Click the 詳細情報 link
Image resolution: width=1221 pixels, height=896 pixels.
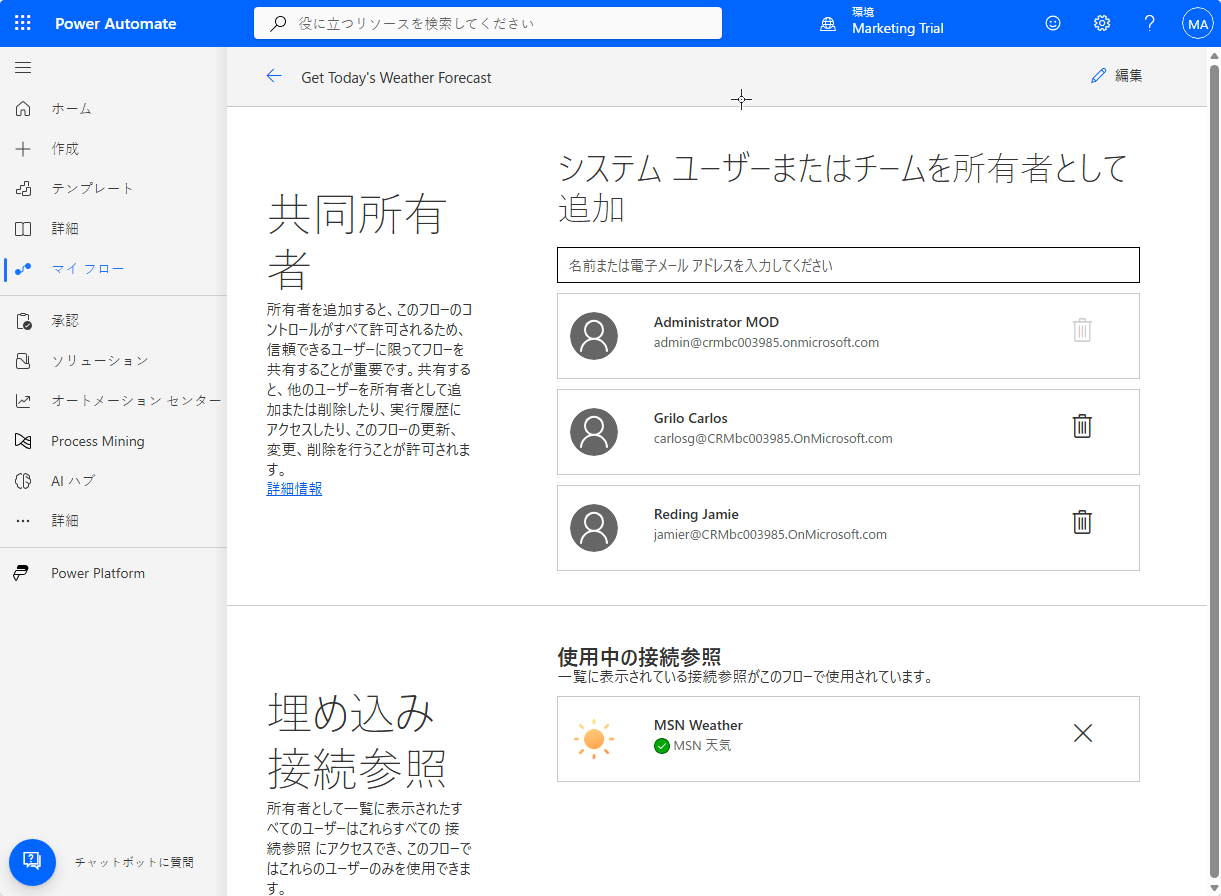coord(294,489)
